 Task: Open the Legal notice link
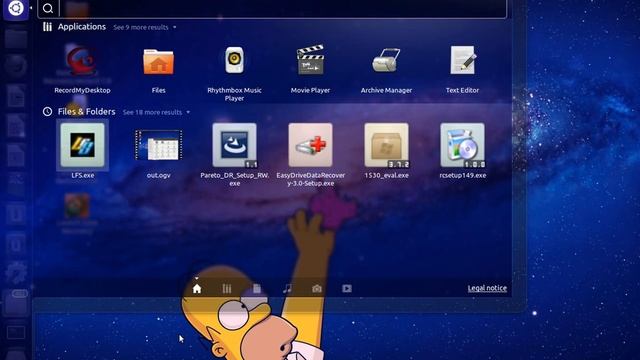pyautogui.click(x=487, y=288)
